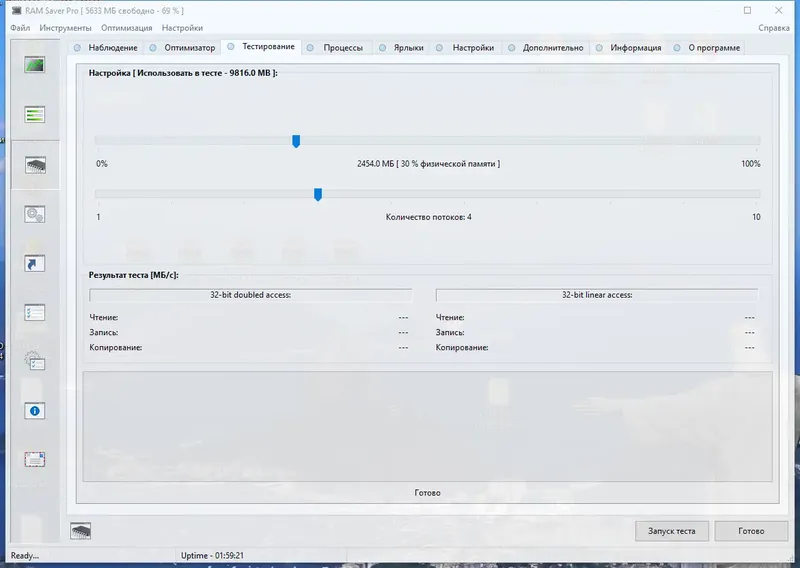Open the Ярлыки tab

point(402,47)
